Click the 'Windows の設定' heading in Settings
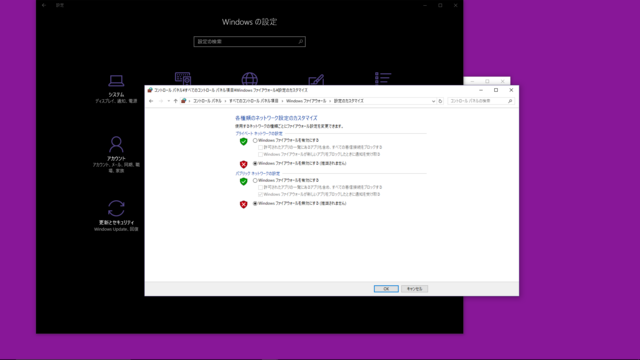640x360 pixels. pos(249,22)
